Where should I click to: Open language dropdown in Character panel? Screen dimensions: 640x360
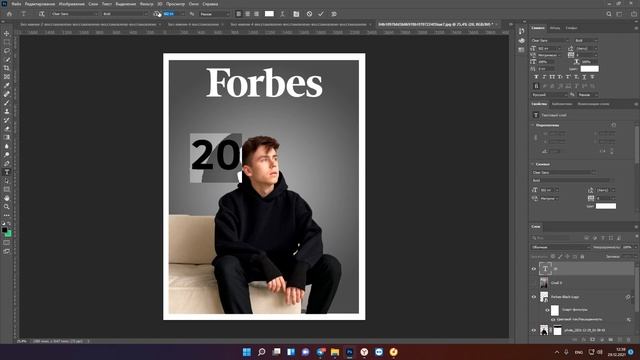pyautogui.click(x=549, y=95)
